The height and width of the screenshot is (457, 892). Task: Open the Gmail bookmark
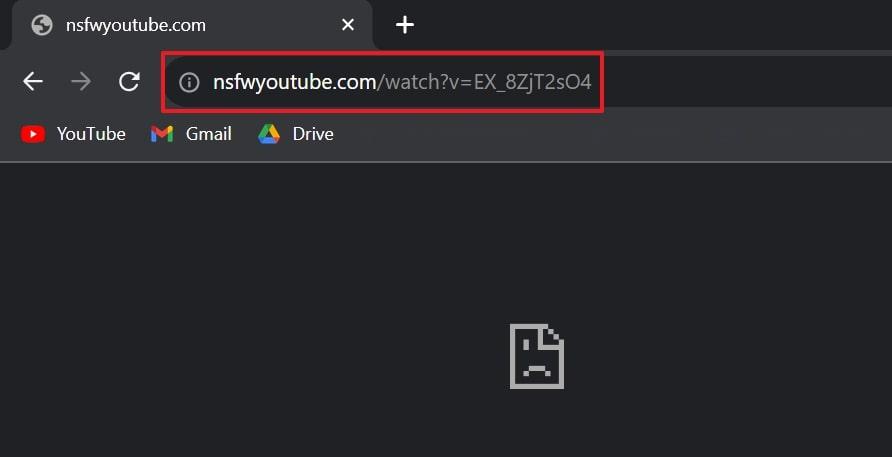point(191,134)
